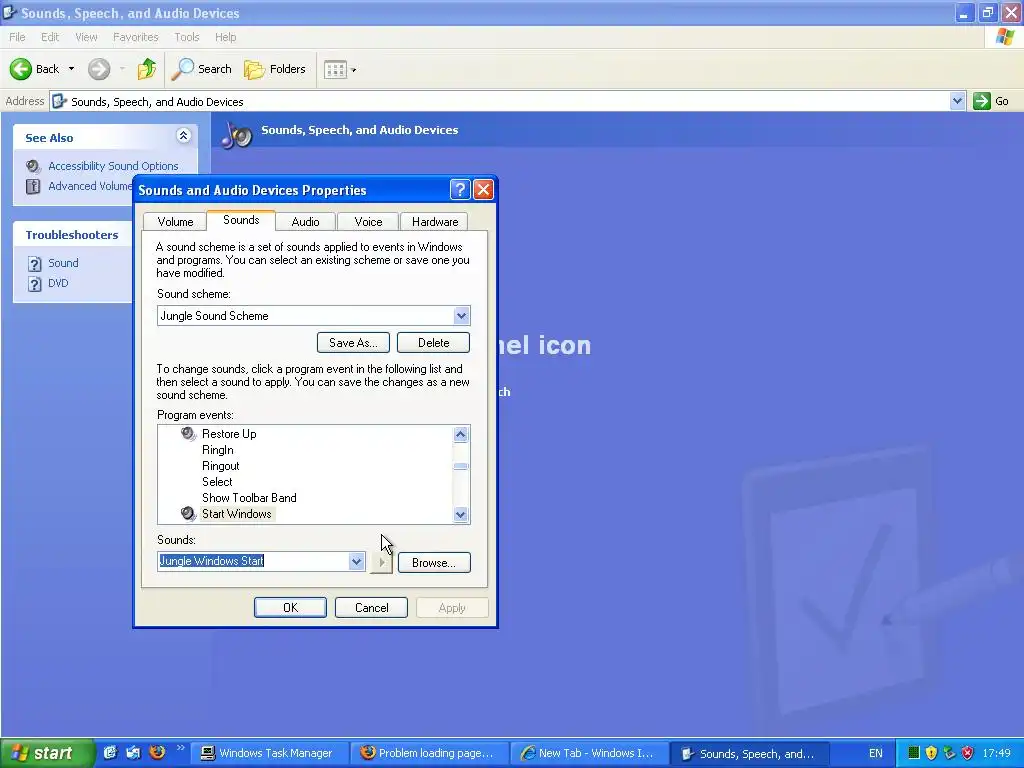Screen dimensions: 1024x768
Task: Open Outlook Express Quick Launch icon
Action: pyautogui.click(x=134, y=753)
